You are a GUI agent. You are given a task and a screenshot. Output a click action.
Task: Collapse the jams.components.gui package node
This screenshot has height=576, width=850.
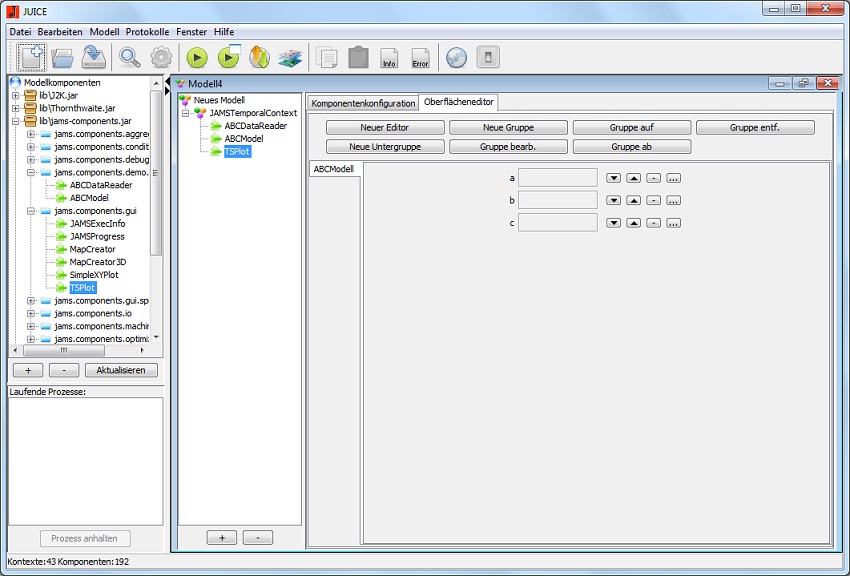point(31,211)
